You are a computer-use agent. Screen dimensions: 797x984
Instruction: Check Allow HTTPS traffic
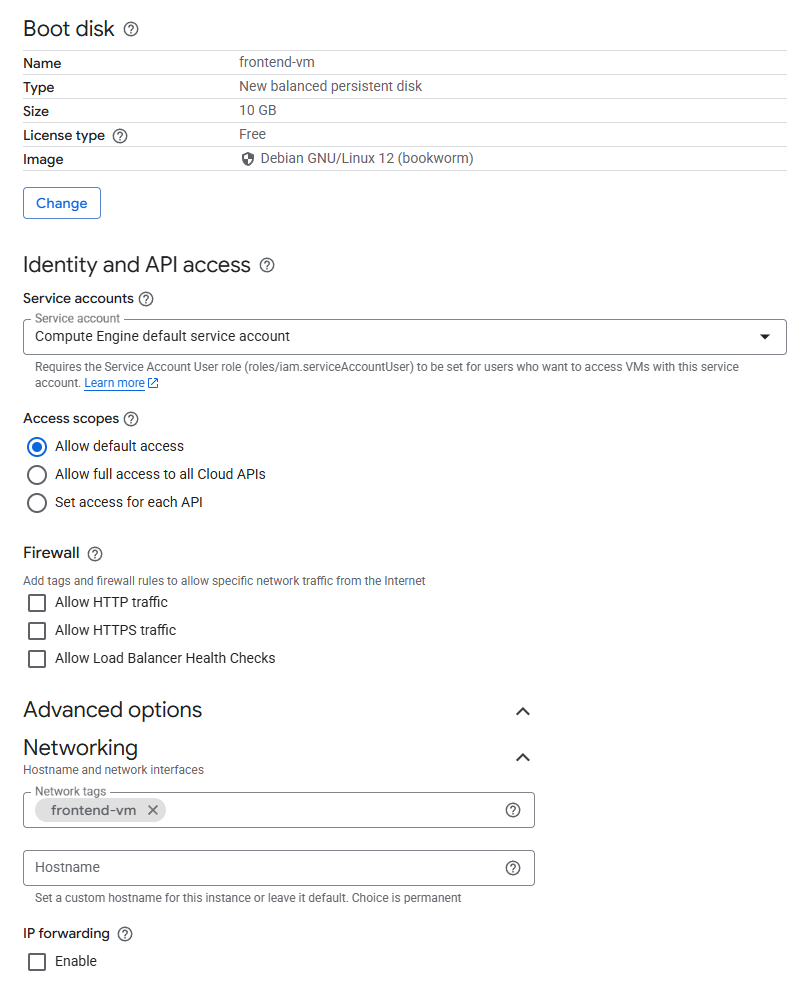click(37, 631)
